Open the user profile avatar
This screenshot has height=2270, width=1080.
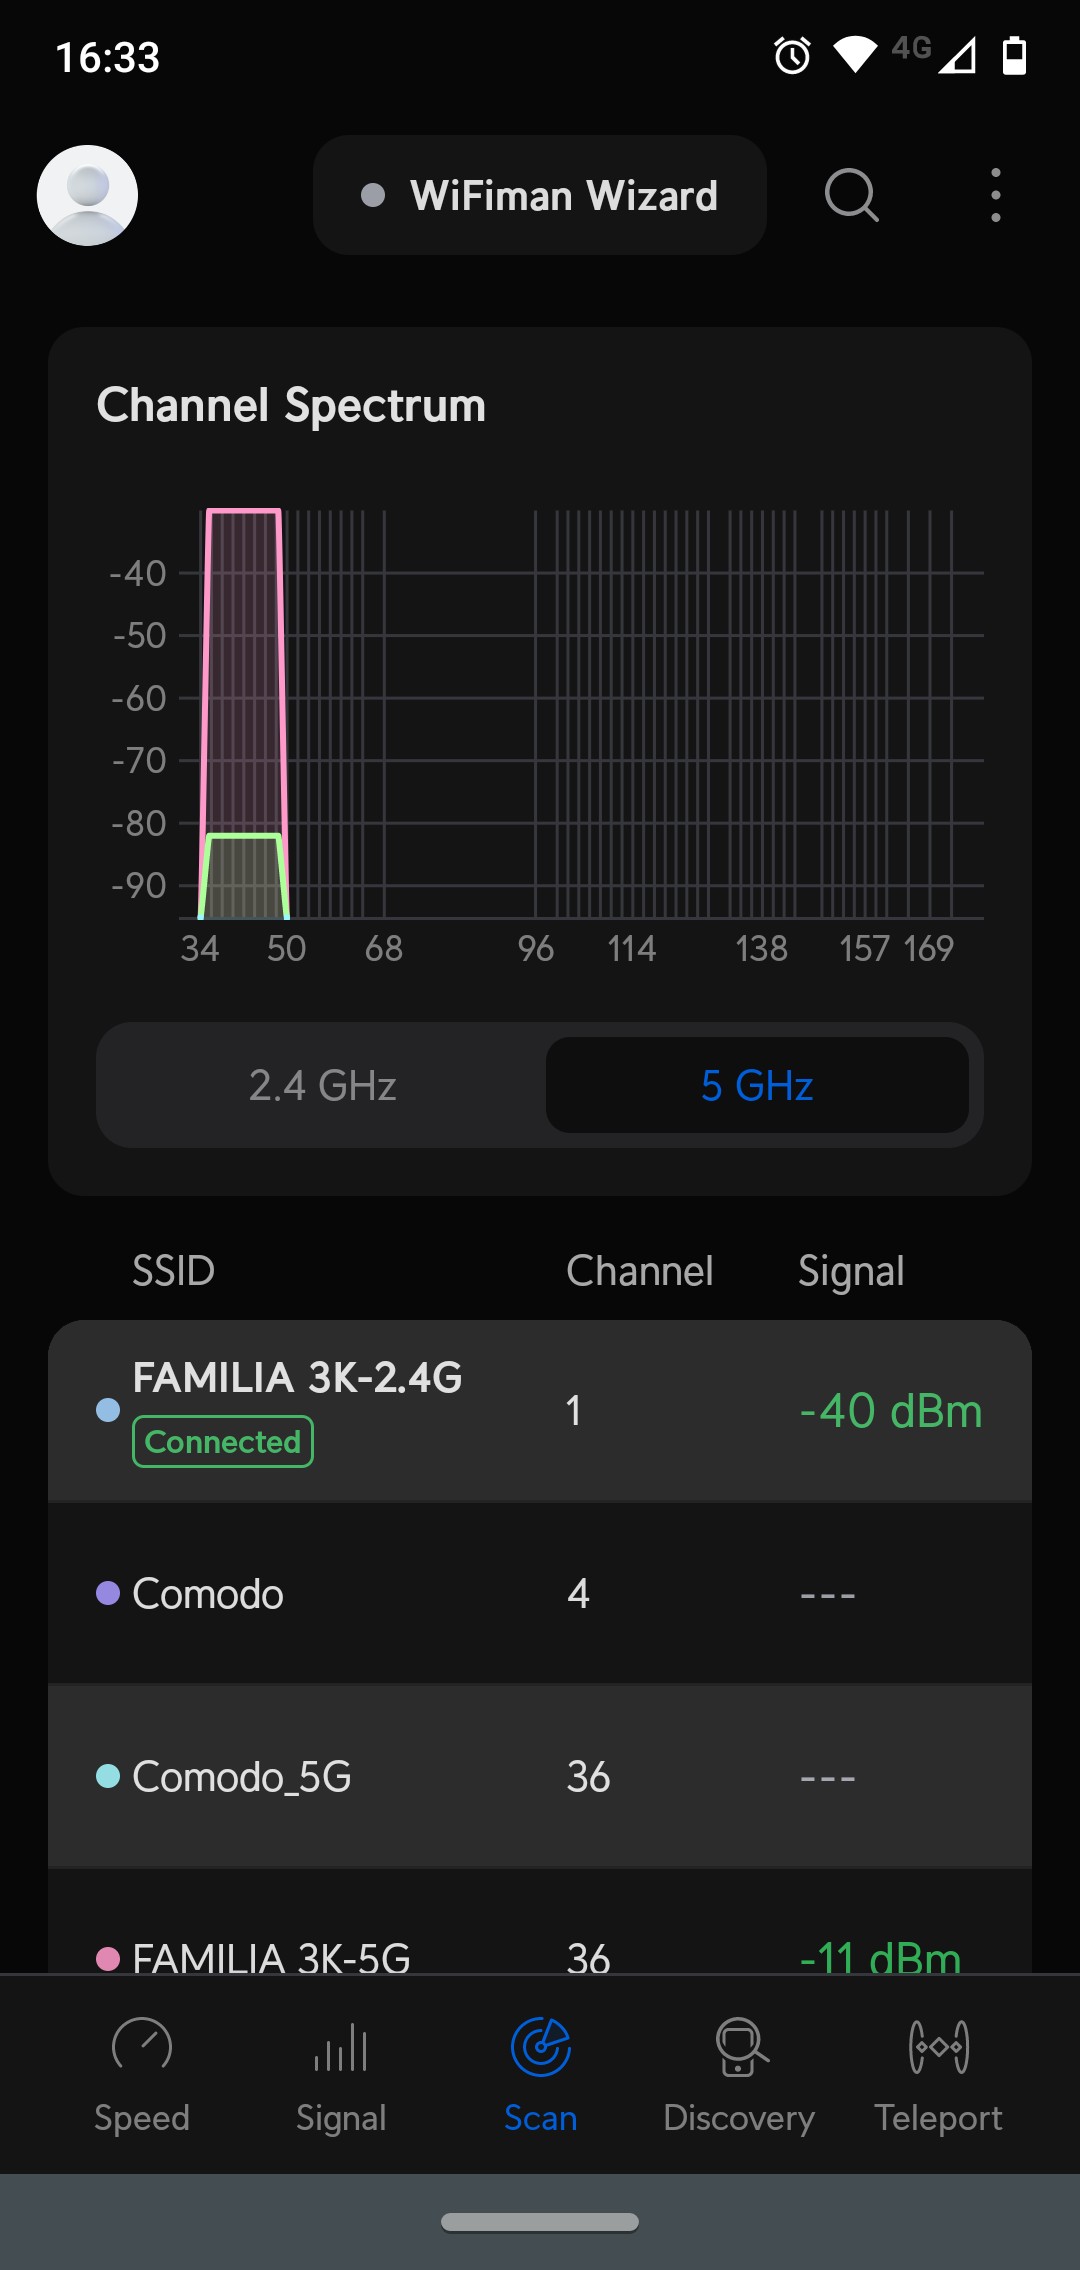pyautogui.click(x=87, y=195)
